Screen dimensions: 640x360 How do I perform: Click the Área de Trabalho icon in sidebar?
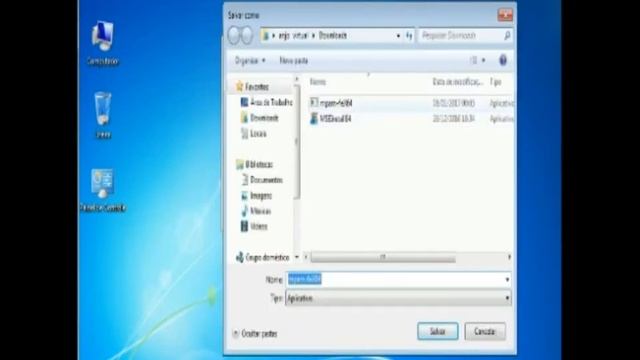click(244, 102)
